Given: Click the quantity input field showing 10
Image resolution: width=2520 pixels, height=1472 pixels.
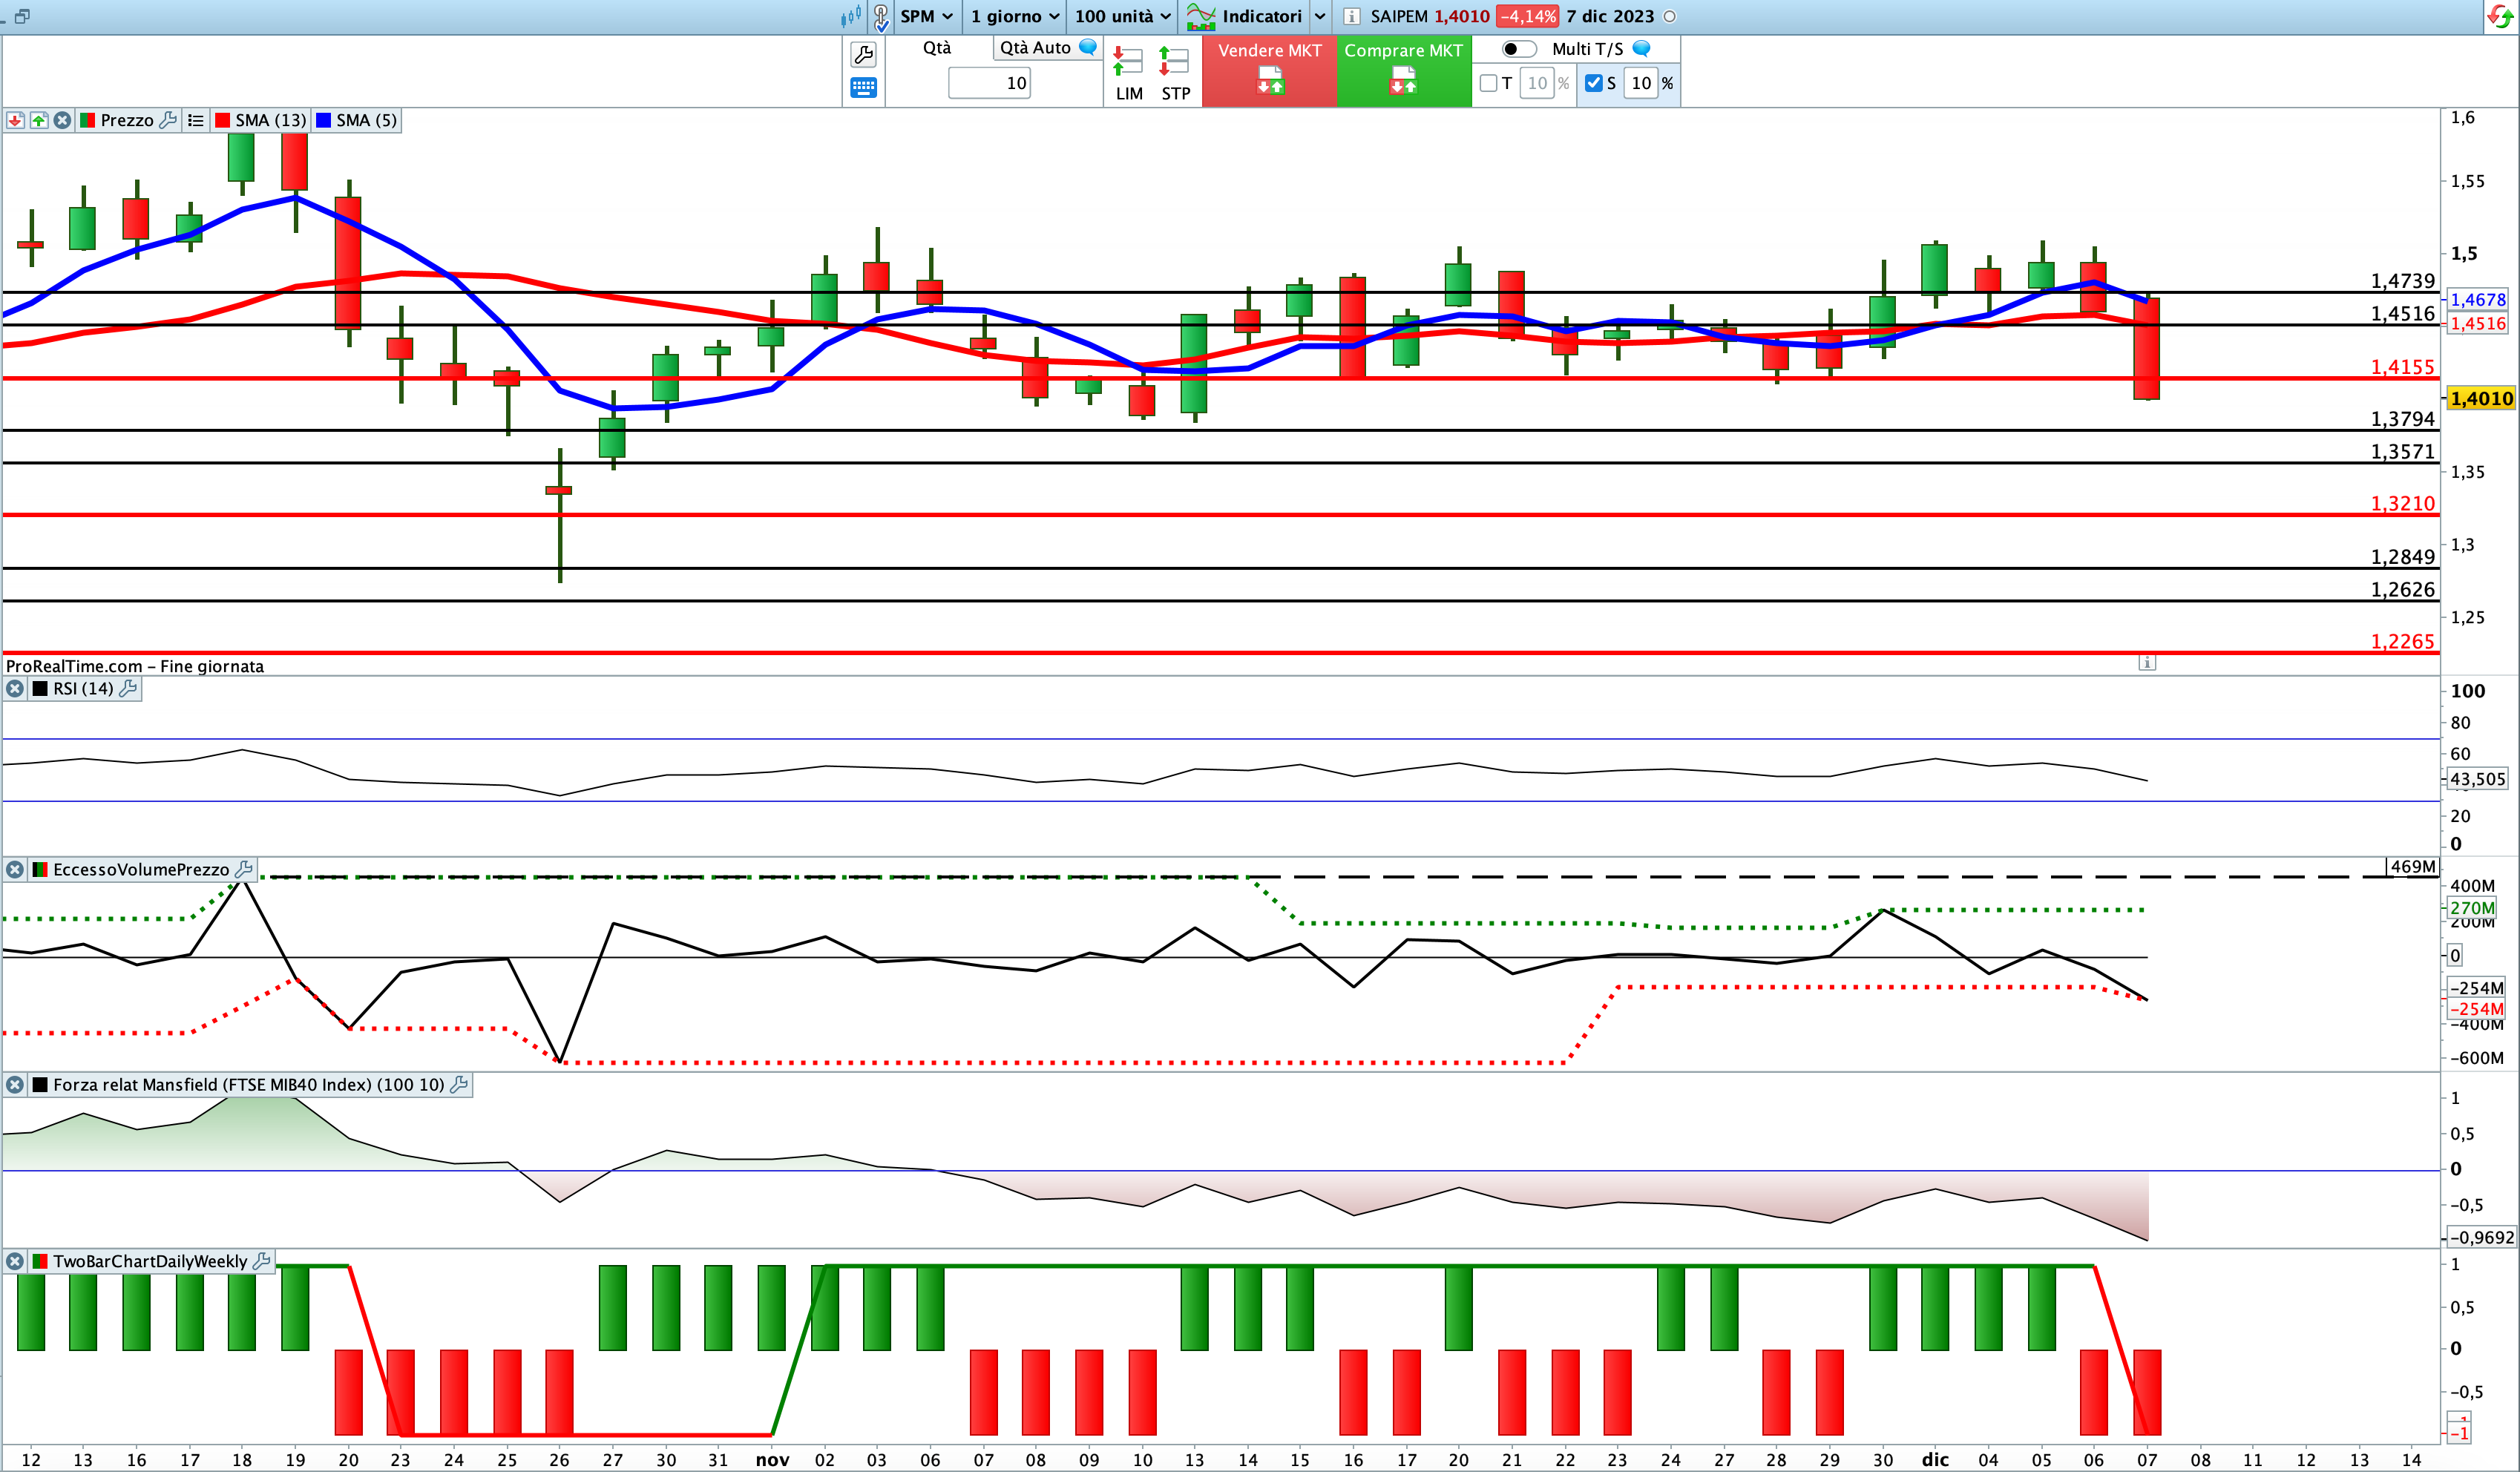Looking at the screenshot, I should click(989, 83).
